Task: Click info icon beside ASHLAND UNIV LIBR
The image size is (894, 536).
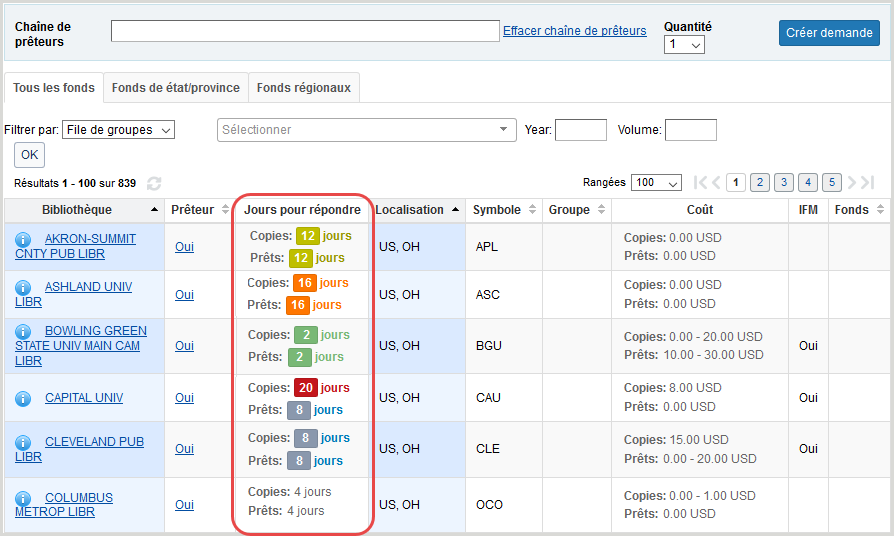Action: pos(23,287)
